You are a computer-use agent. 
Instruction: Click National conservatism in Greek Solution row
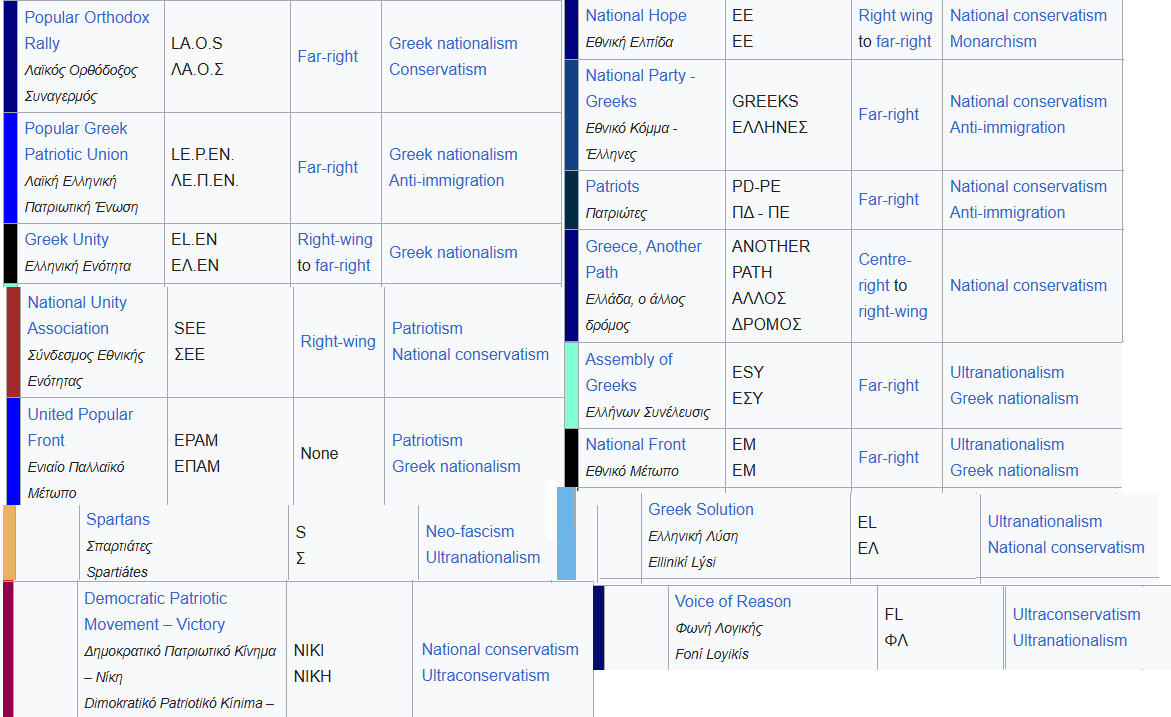click(x=1066, y=547)
